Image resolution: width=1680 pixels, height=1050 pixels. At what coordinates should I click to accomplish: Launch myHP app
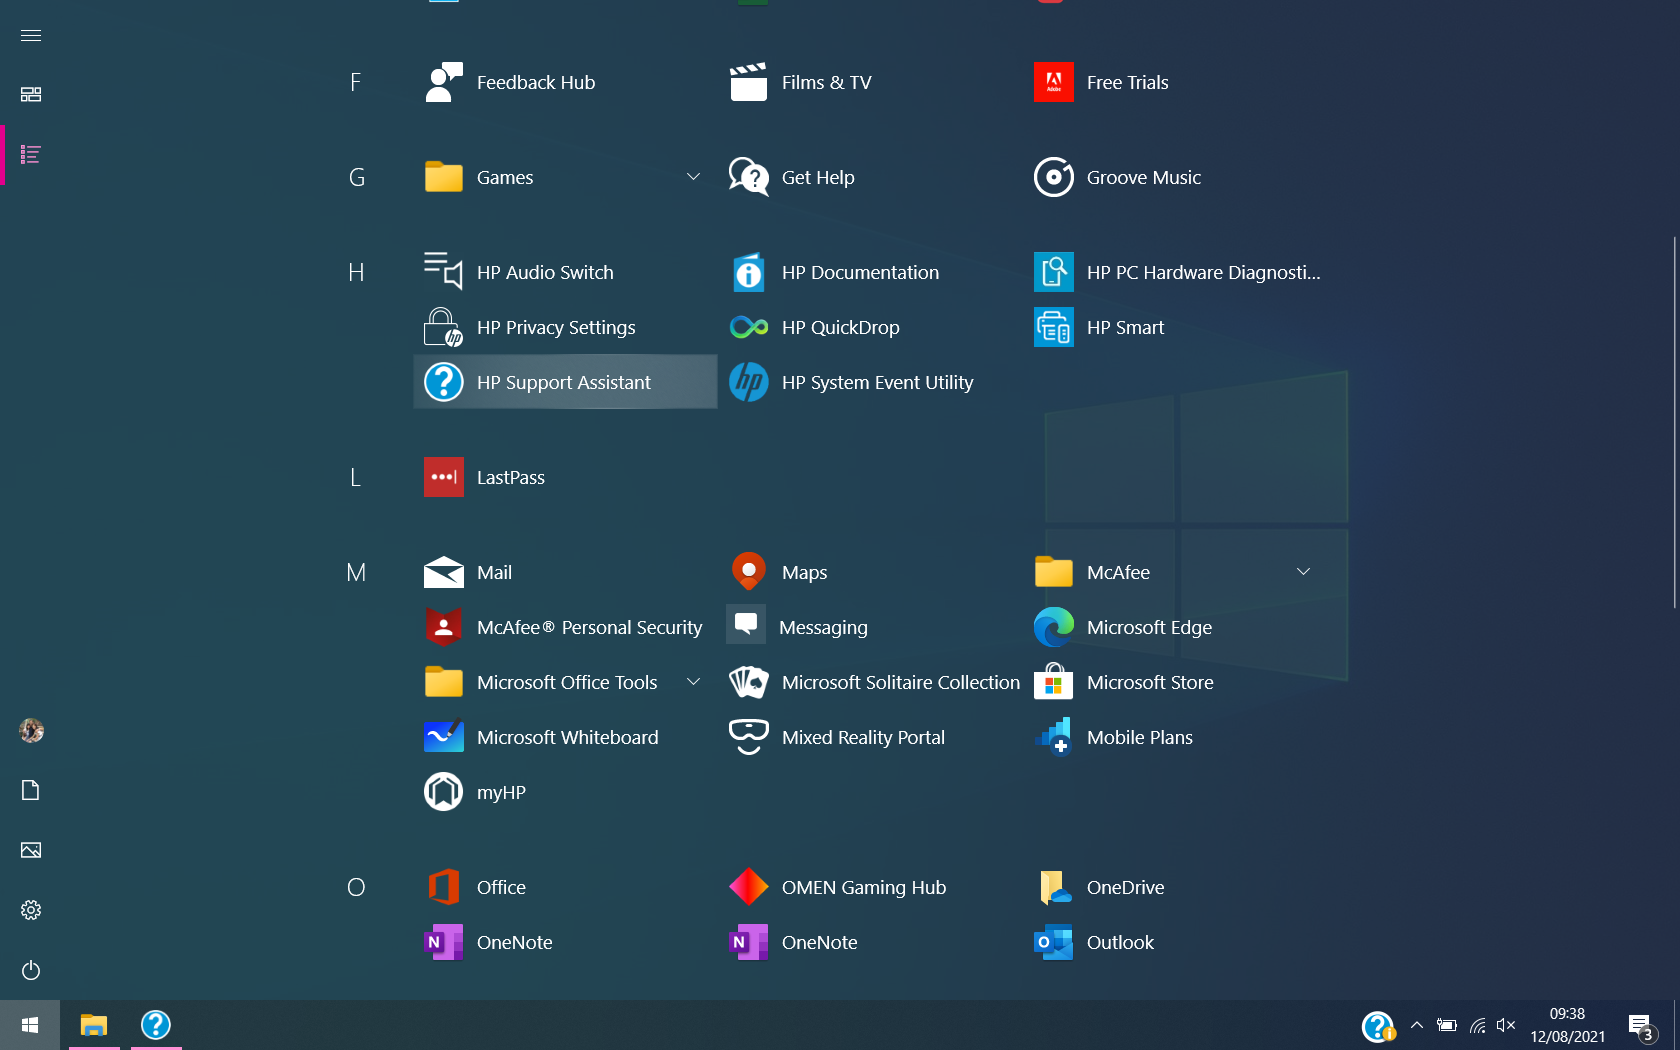tap(565, 792)
